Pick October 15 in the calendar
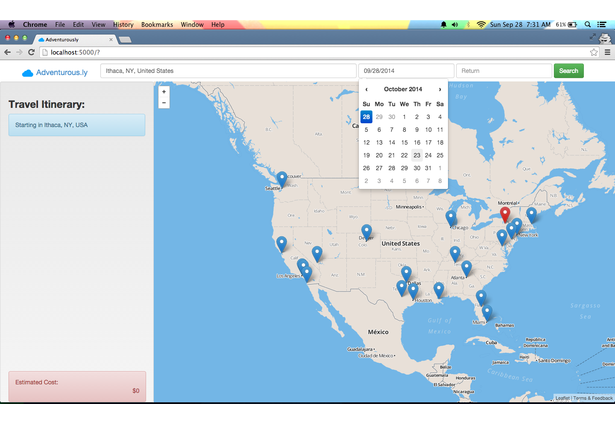Image resolution: width=615 pixels, height=424 pixels. pyautogui.click(x=404, y=142)
